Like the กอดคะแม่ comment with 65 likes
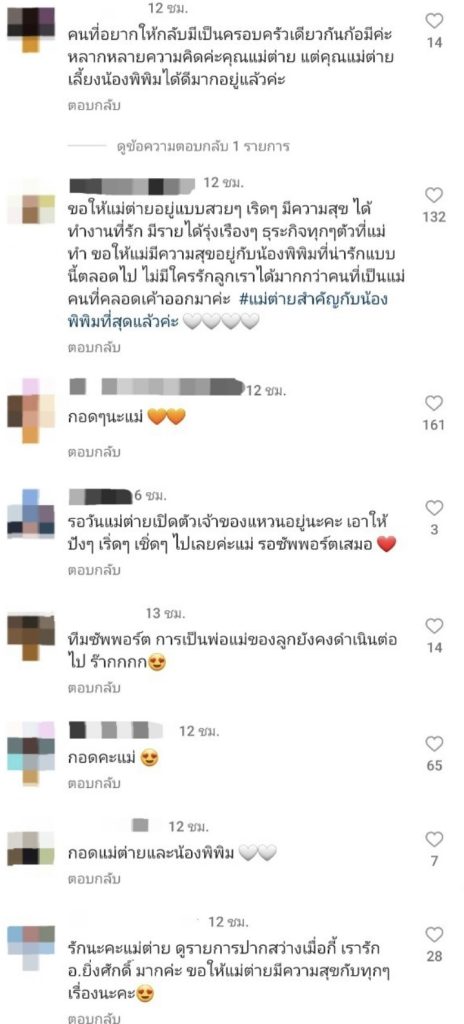This screenshot has height=1024, width=464. pos(434,743)
